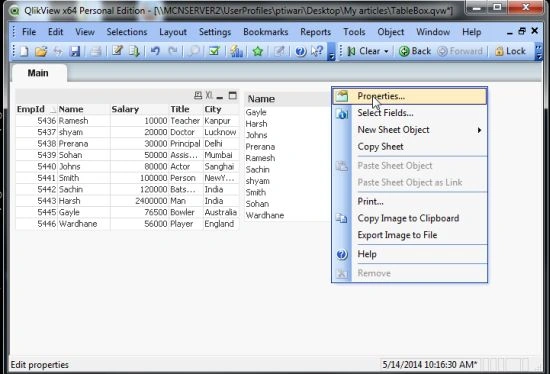550x374 pixels.
Task: Send table box to Excel (XL icon)
Action: (209, 95)
